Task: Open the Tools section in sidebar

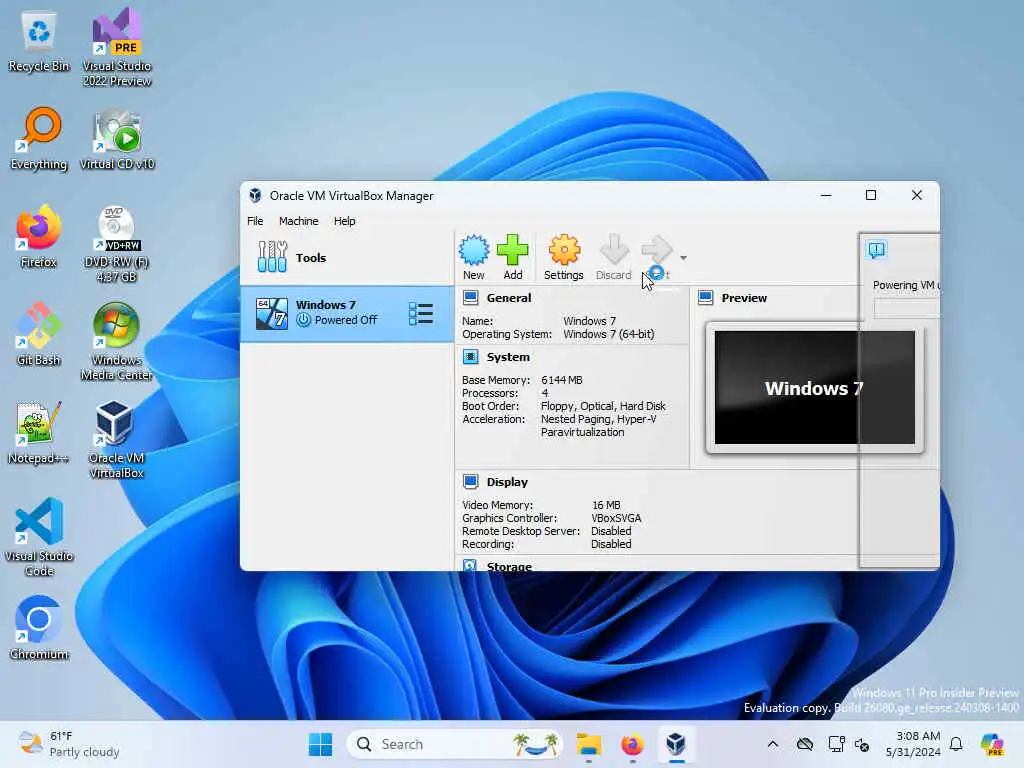Action: (347, 257)
